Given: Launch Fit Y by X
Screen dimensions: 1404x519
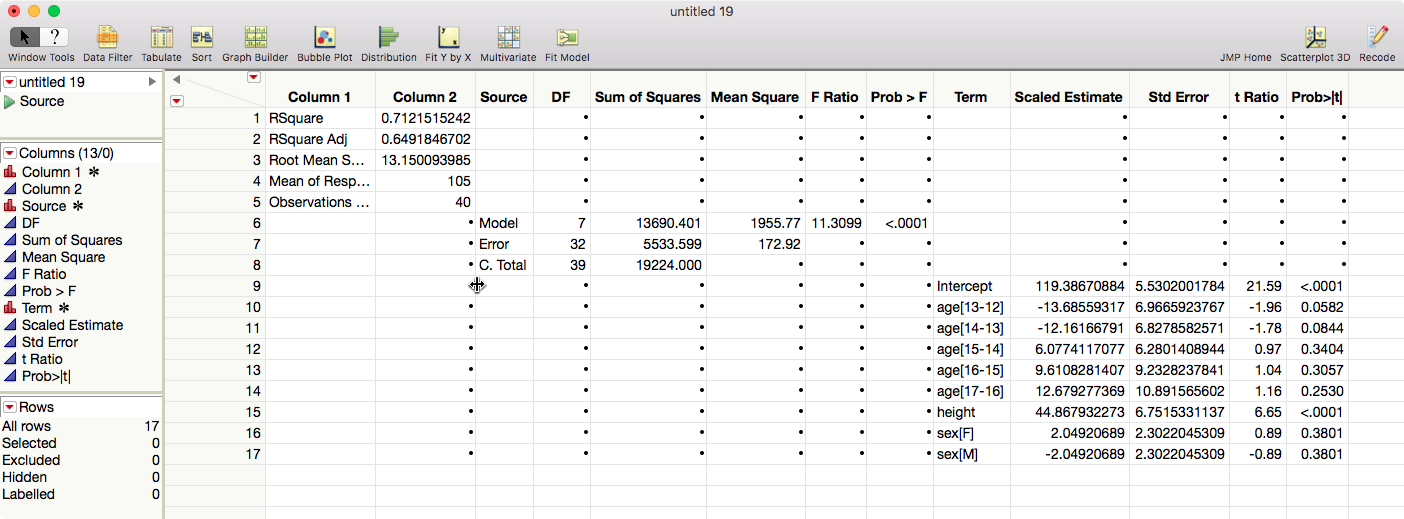Looking at the screenshot, I should 447,38.
